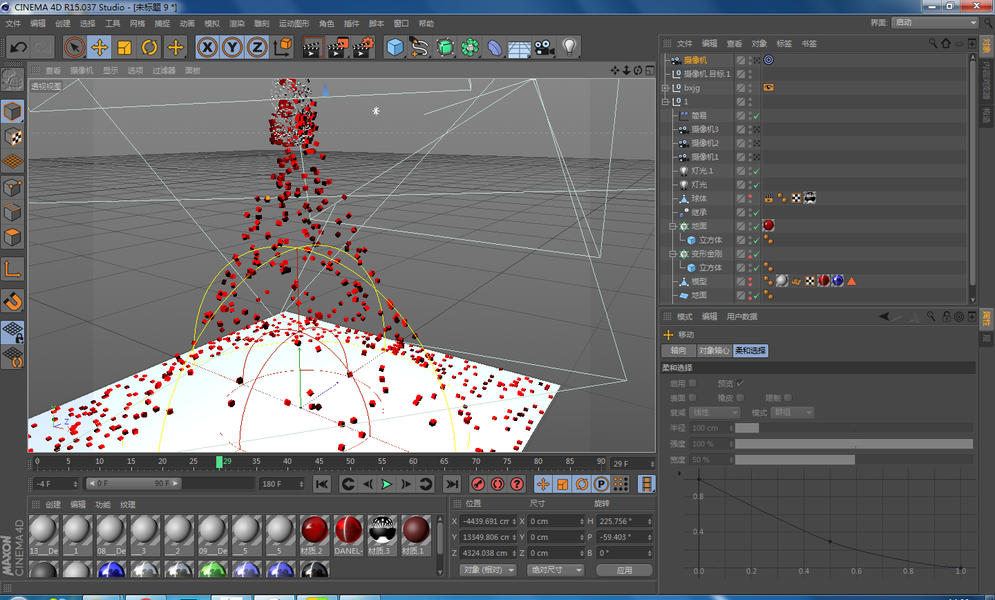995x600 pixels.
Task: Open render settings gear clapperboard icon
Action: click(x=363, y=48)
